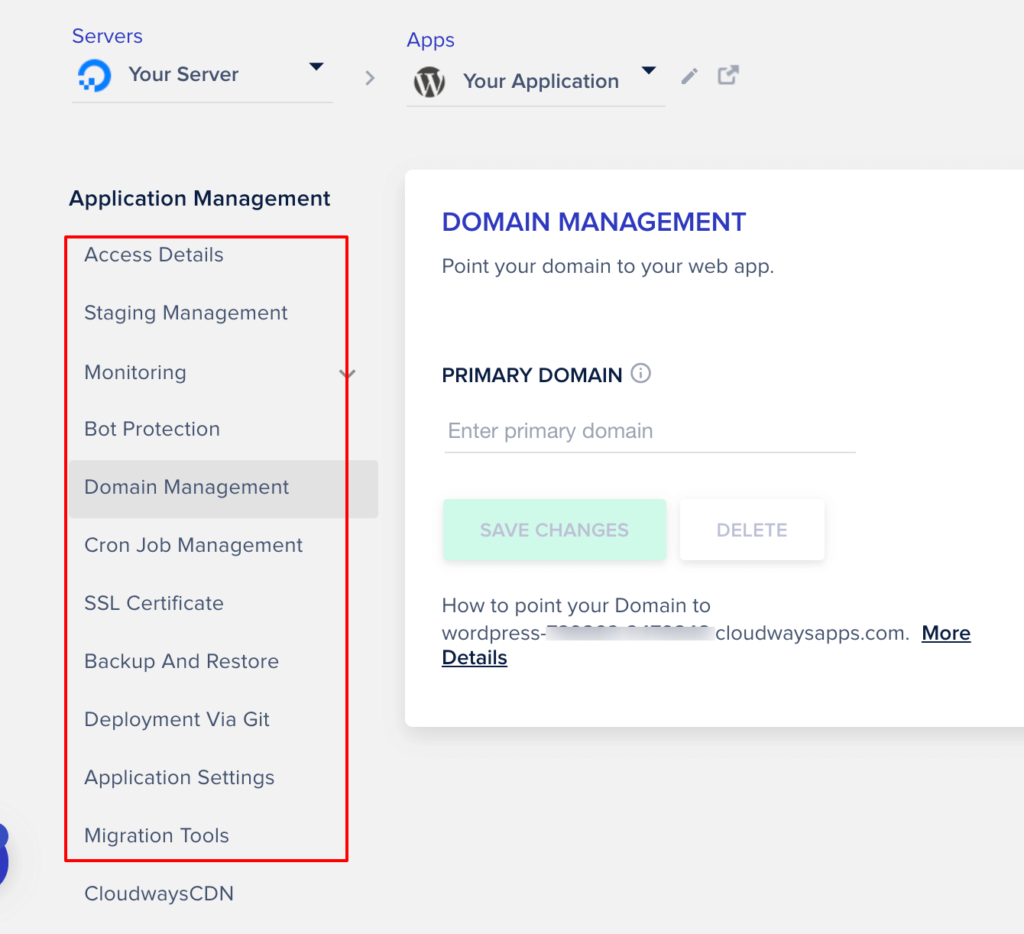This screenshot has height=934, width=1024.
Task: Select Deployment Via Git
Action: pyautogui.click(x=177, y=720)
